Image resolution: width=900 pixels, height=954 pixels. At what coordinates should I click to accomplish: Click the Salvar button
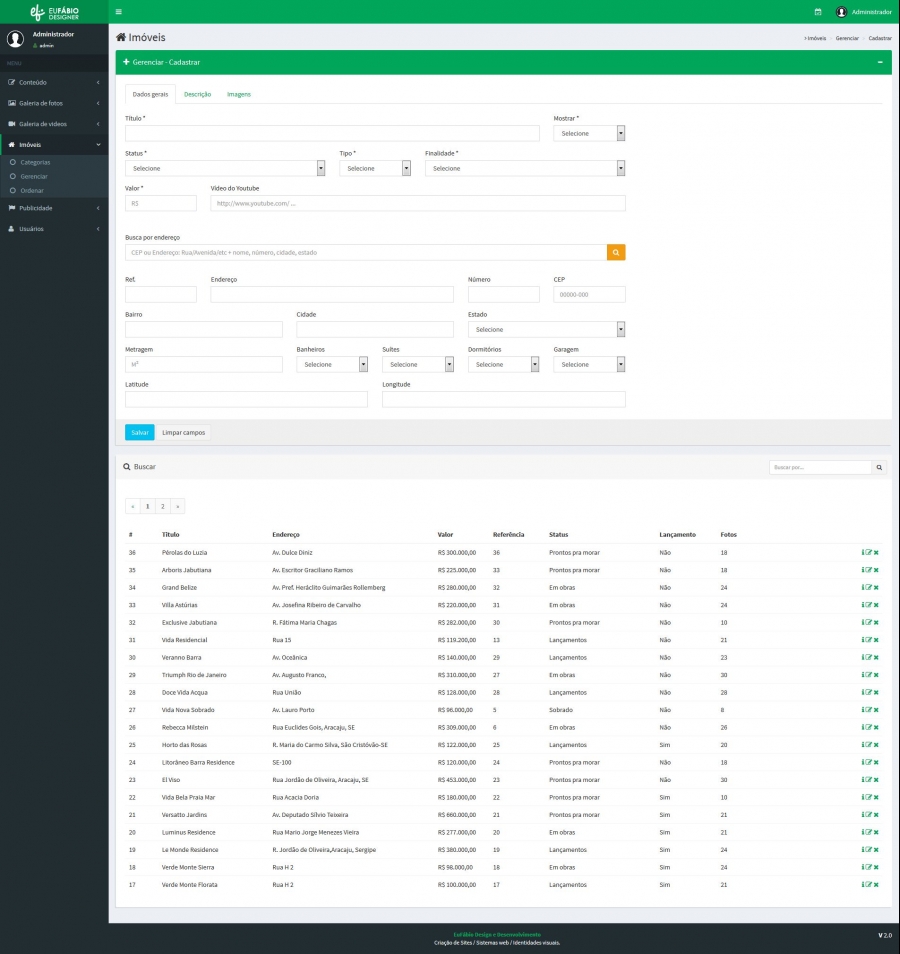click(x=140, y=433)
